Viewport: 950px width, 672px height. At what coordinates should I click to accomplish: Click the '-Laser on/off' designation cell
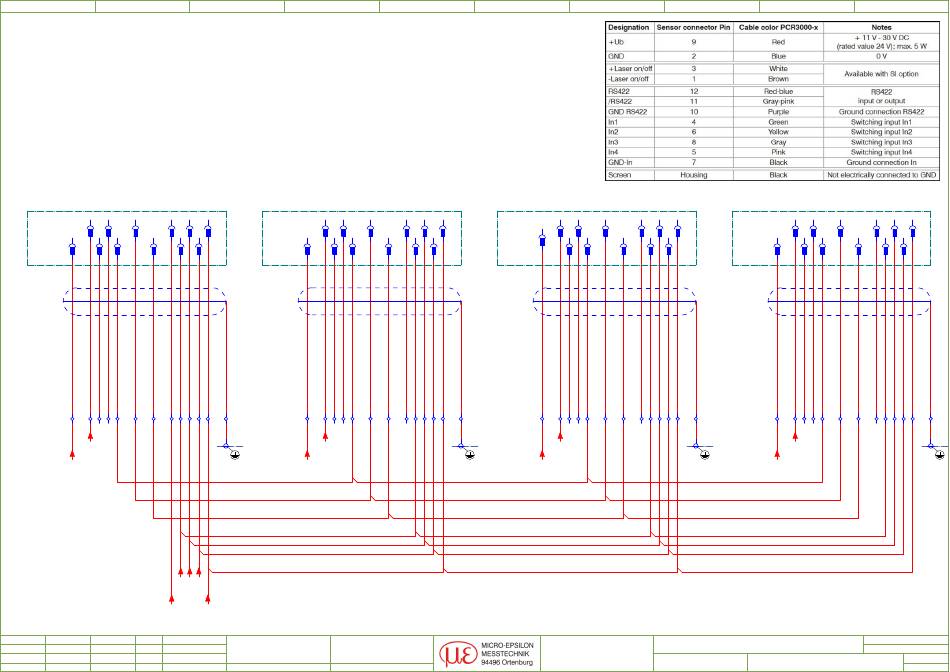pos(629,79)
